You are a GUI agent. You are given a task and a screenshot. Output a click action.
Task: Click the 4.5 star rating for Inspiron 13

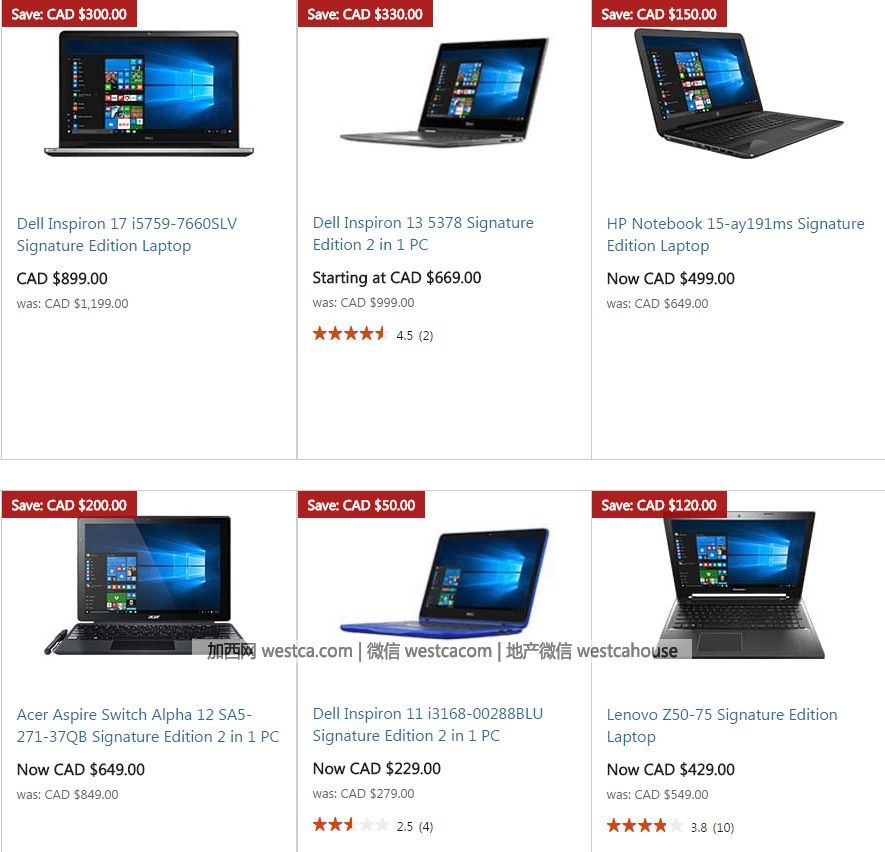point(373,335)
